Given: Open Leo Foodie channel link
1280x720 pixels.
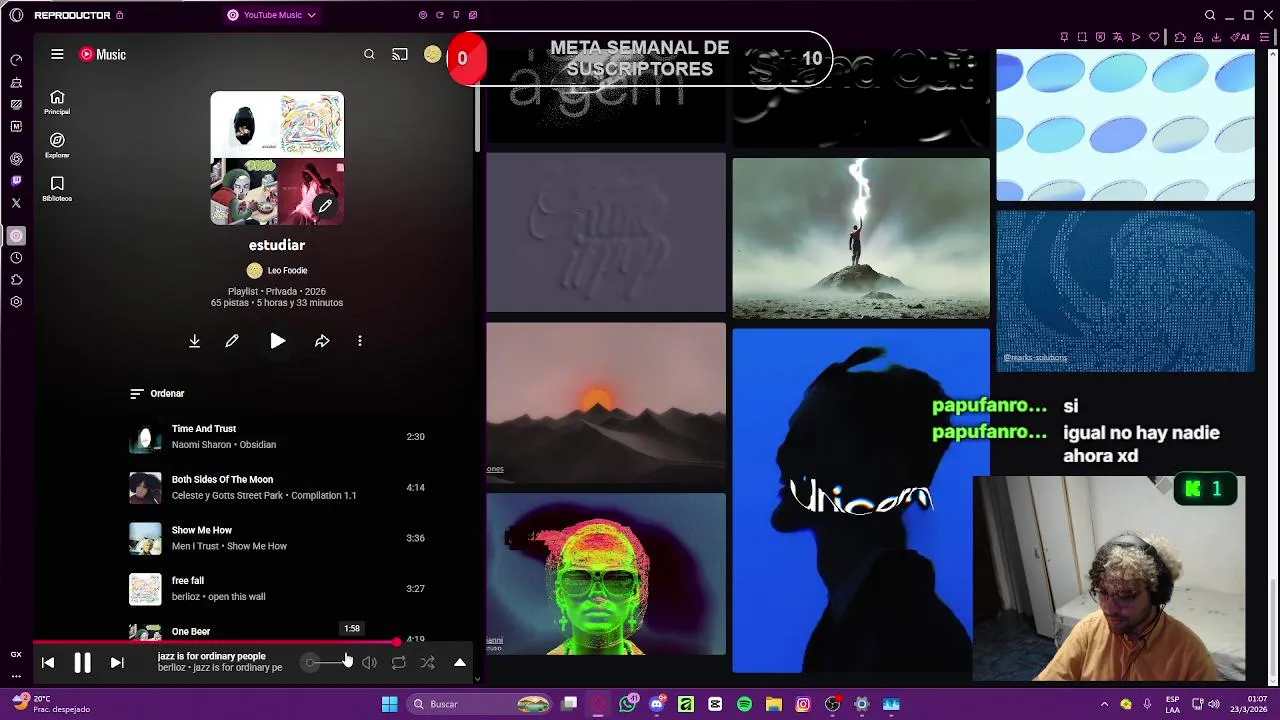Looking at the screenshot, I should point(277,270).
